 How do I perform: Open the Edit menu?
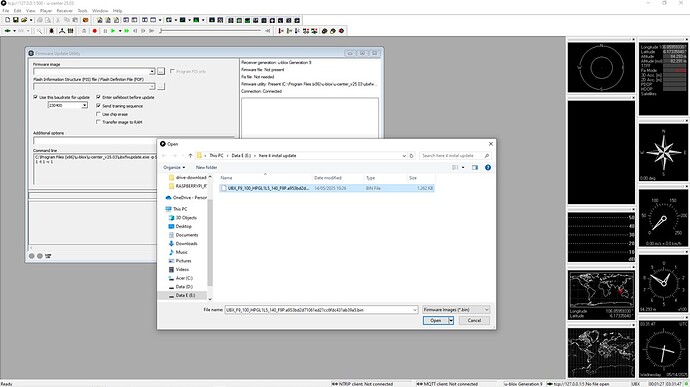pyautogui.click(x=17, y=11)
